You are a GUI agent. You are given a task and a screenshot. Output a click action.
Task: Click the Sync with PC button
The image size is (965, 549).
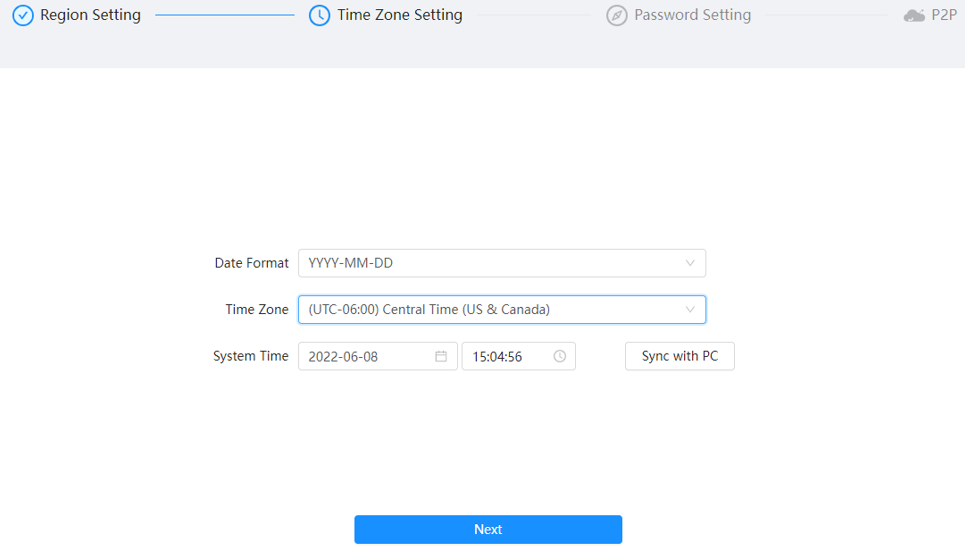click(679, 356)
